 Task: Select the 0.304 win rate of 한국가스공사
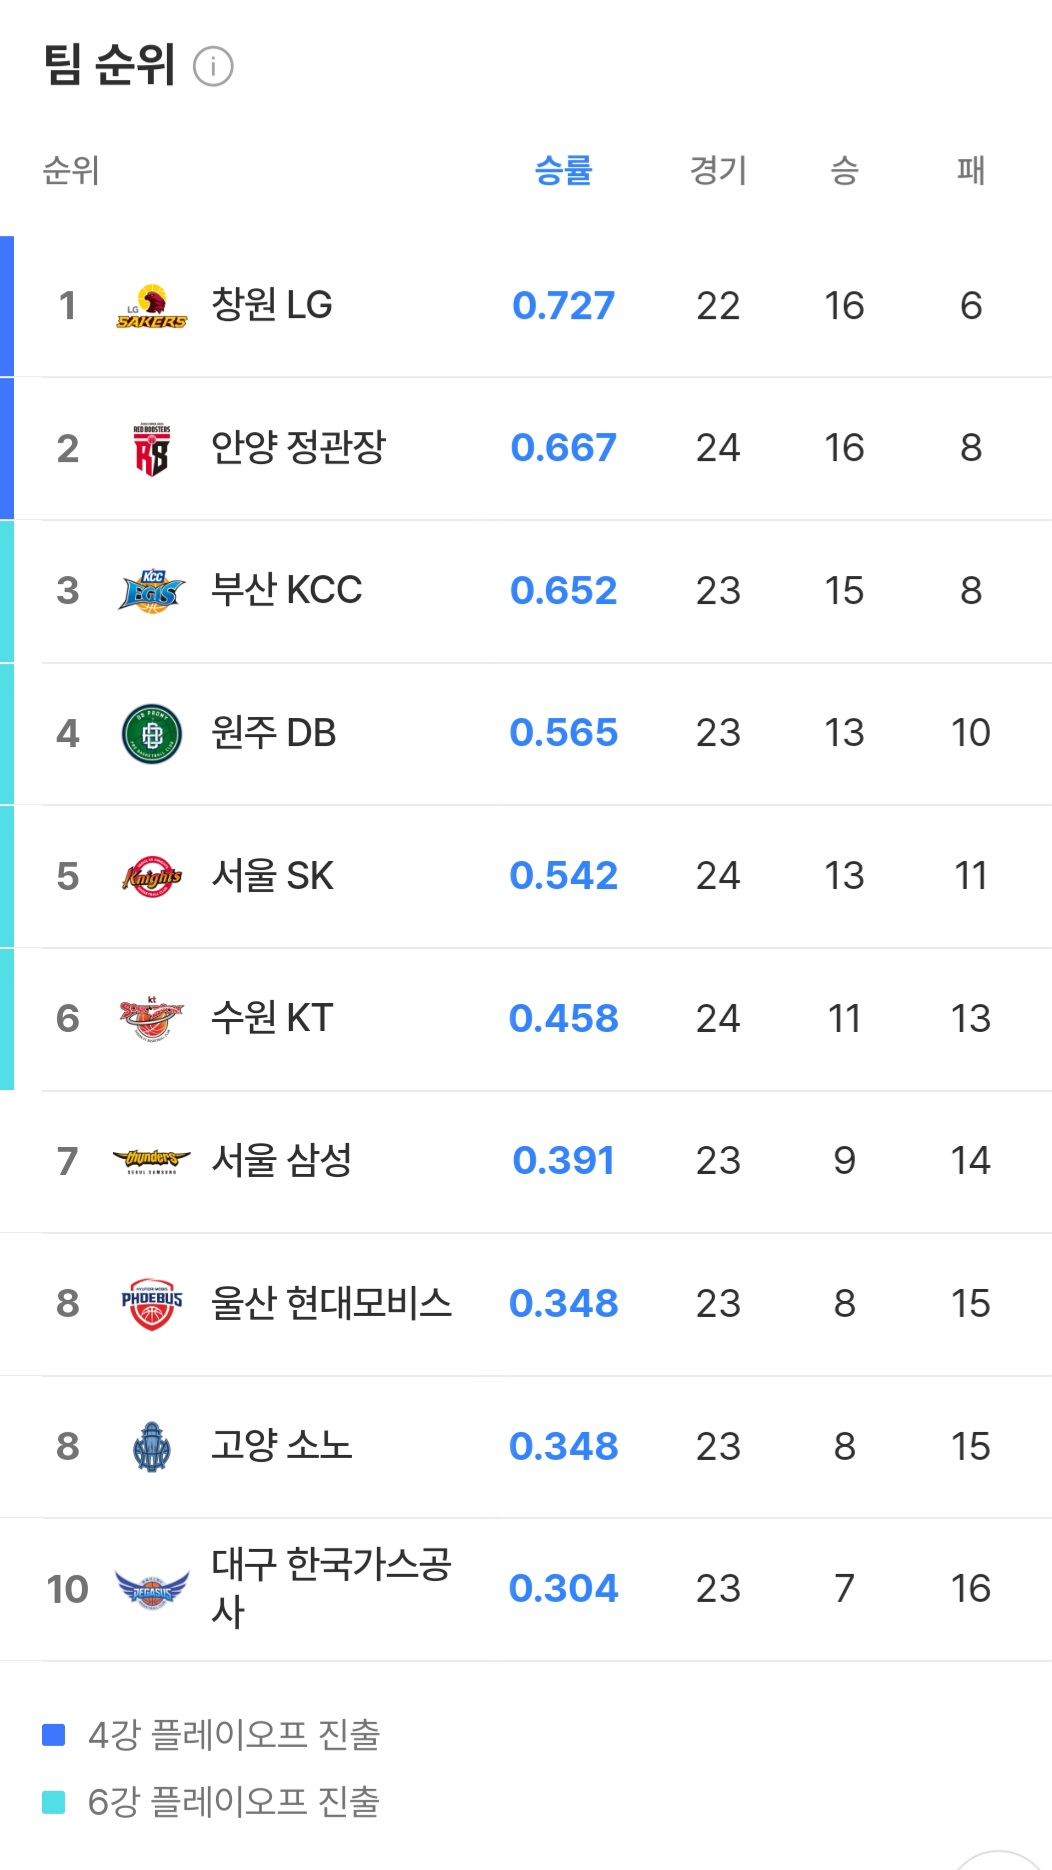(564, 1589)
